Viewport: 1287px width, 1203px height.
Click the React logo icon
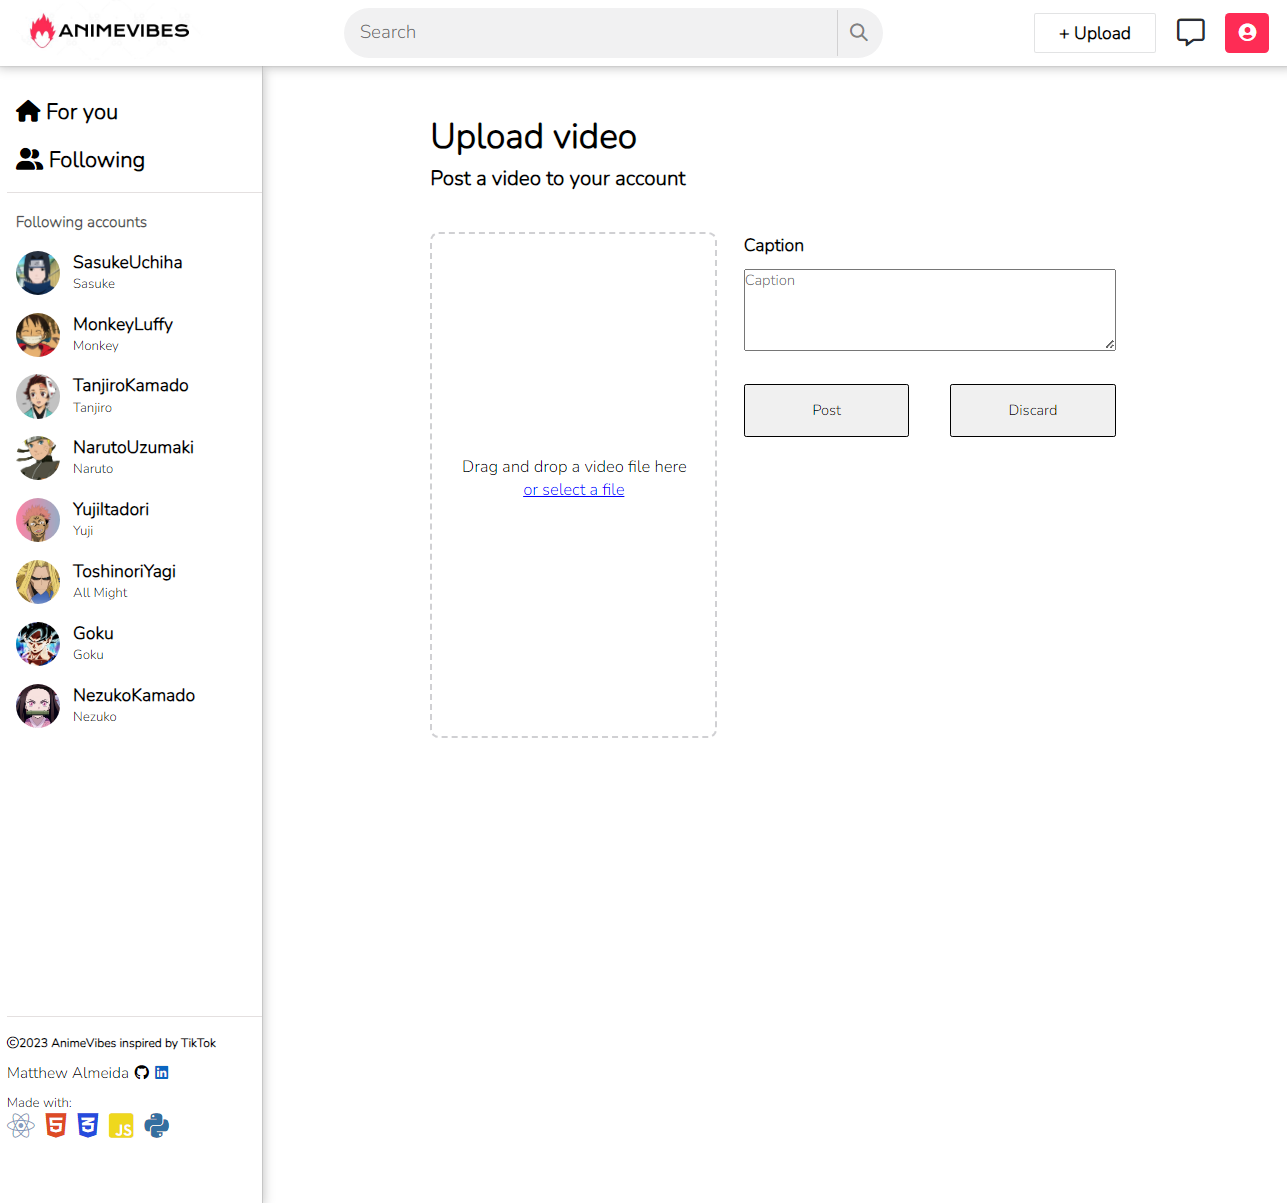(x=21, y=1126)
